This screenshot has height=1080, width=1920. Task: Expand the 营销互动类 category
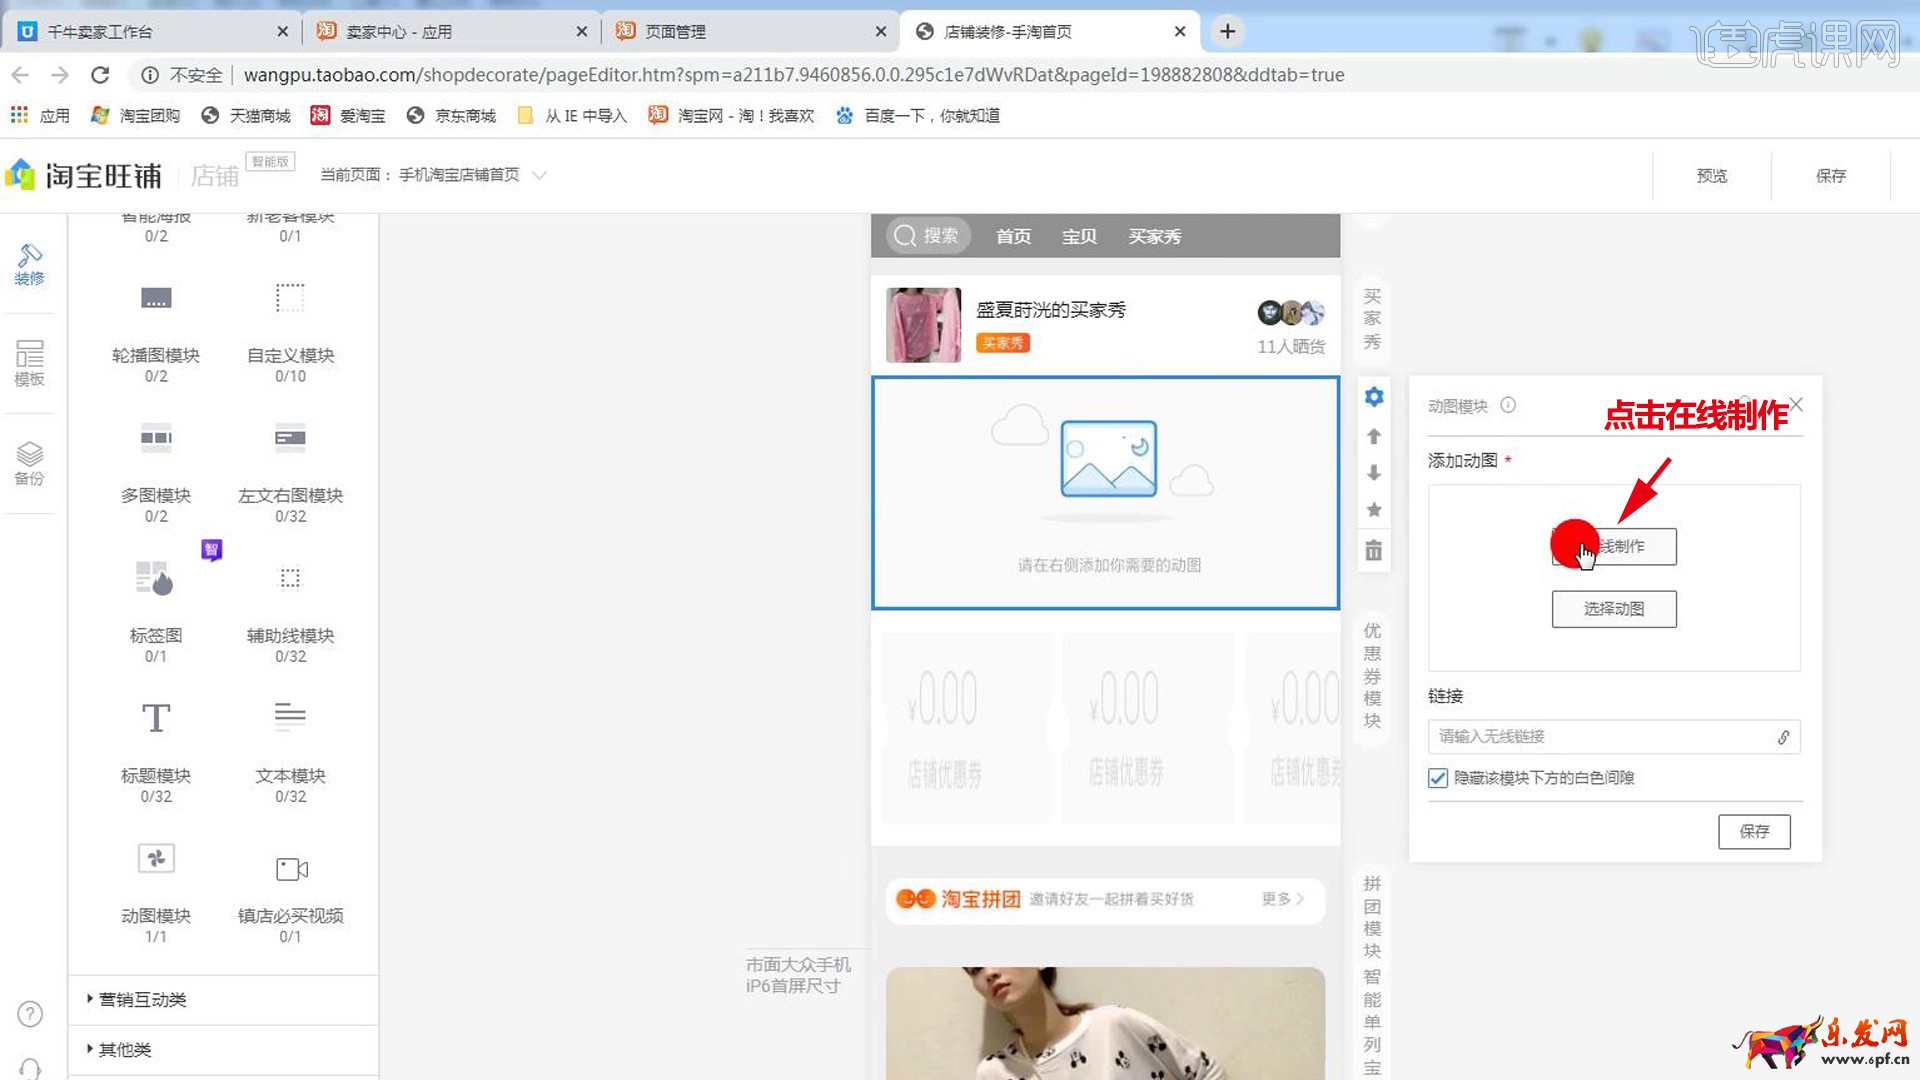(x=142, y=999)
